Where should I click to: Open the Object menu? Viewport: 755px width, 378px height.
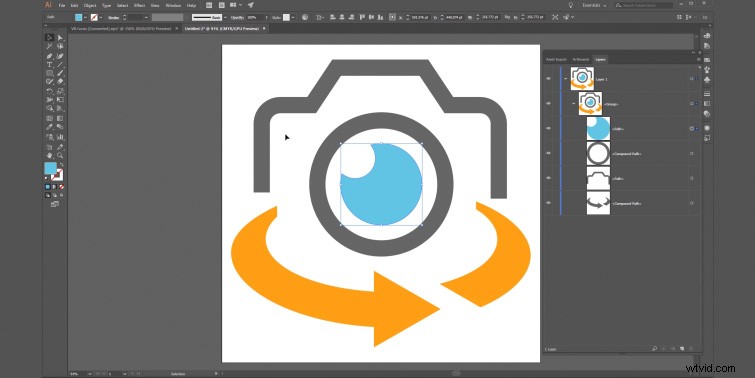90,5
